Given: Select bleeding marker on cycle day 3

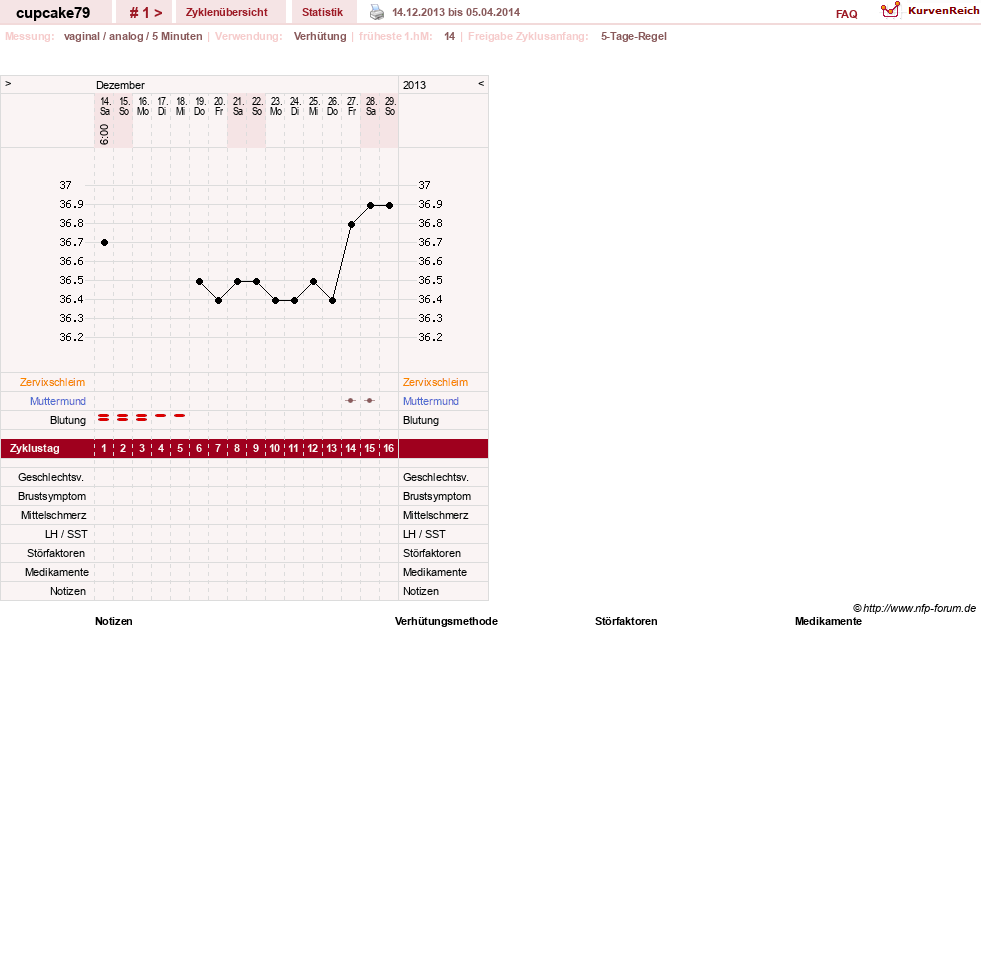Looking at the screenshot, I should click(141, 417).
